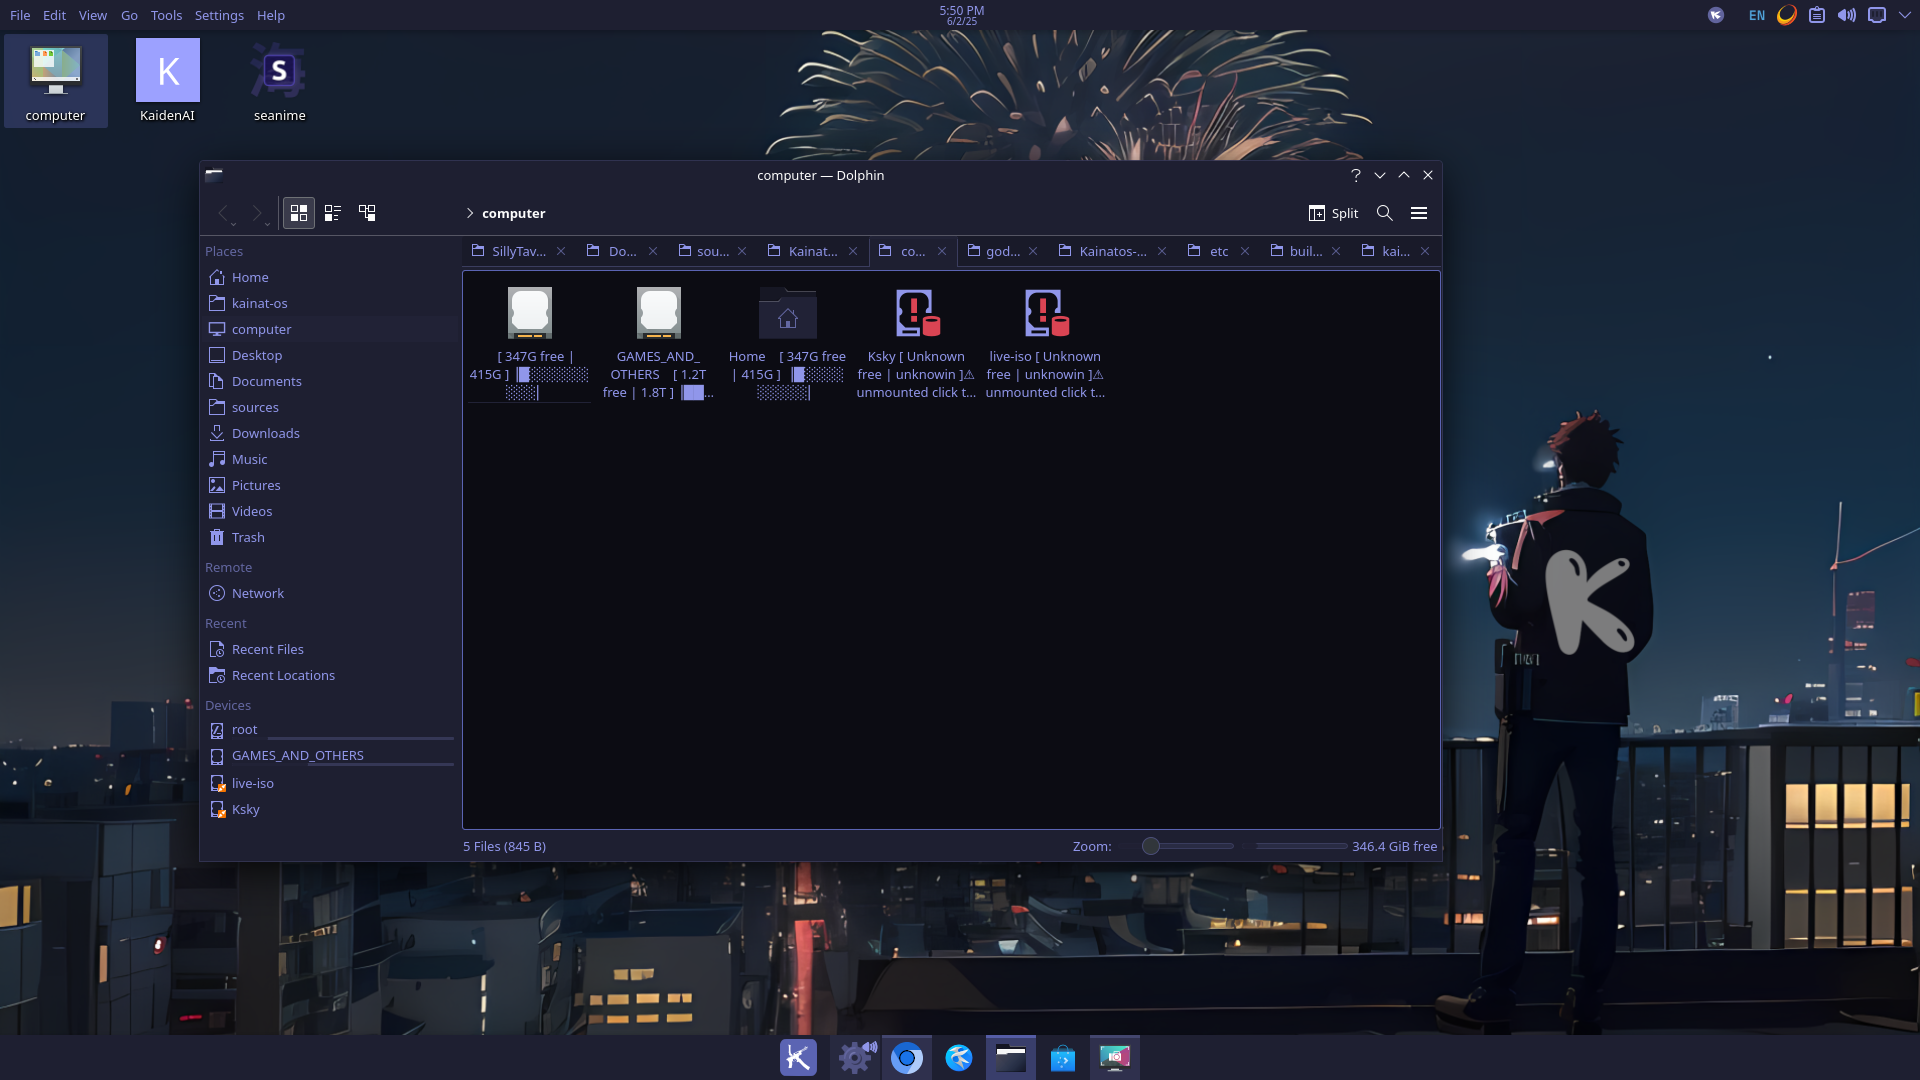Open the Documents place
The height and width of the screenshot is (1080, 1920).
pyautogui.click(x=329, y=381)
